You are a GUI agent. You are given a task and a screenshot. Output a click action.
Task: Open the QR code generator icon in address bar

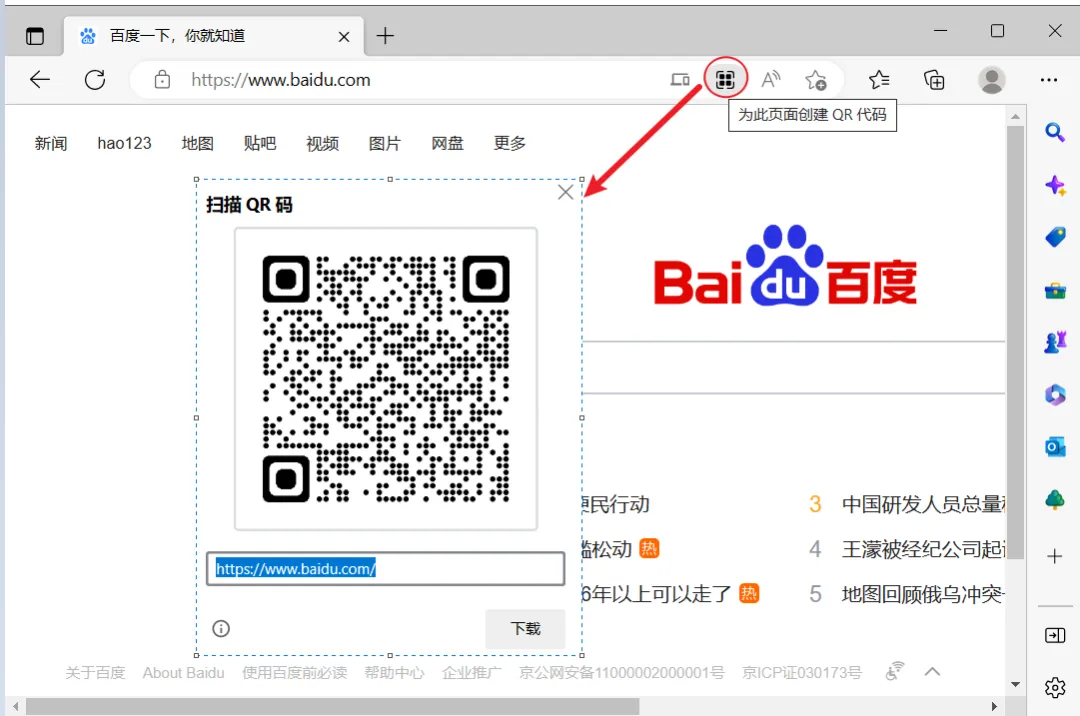726,78
